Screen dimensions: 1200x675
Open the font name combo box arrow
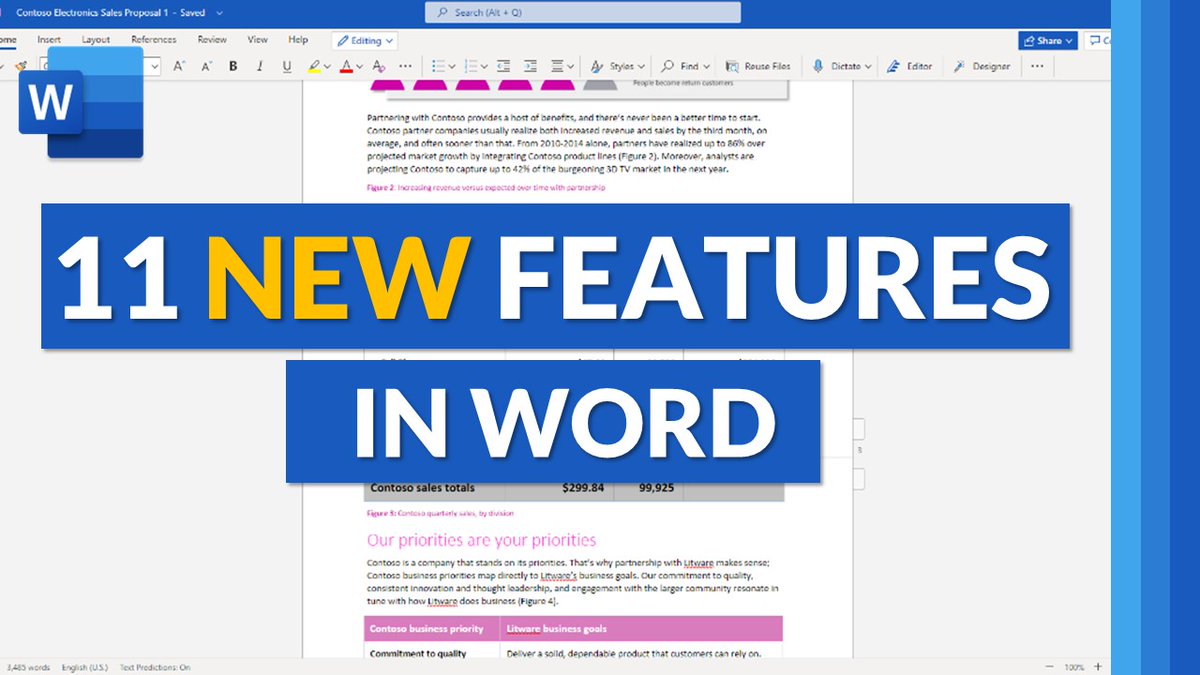point(154,67)
